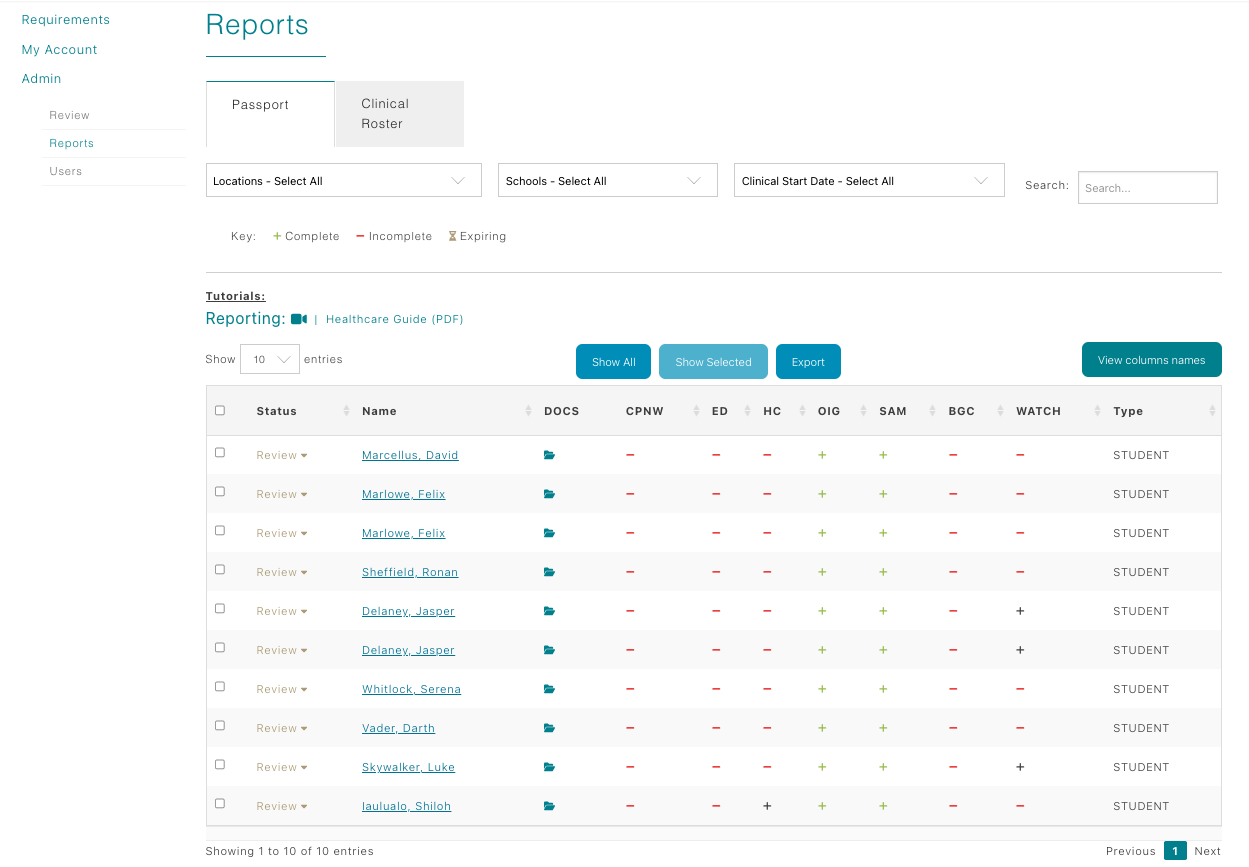Image resolution: width=1249 pixels, height=867 pixels.
Task: Open the Clinical Start Date filter dropdown
Action: [868, 180]
